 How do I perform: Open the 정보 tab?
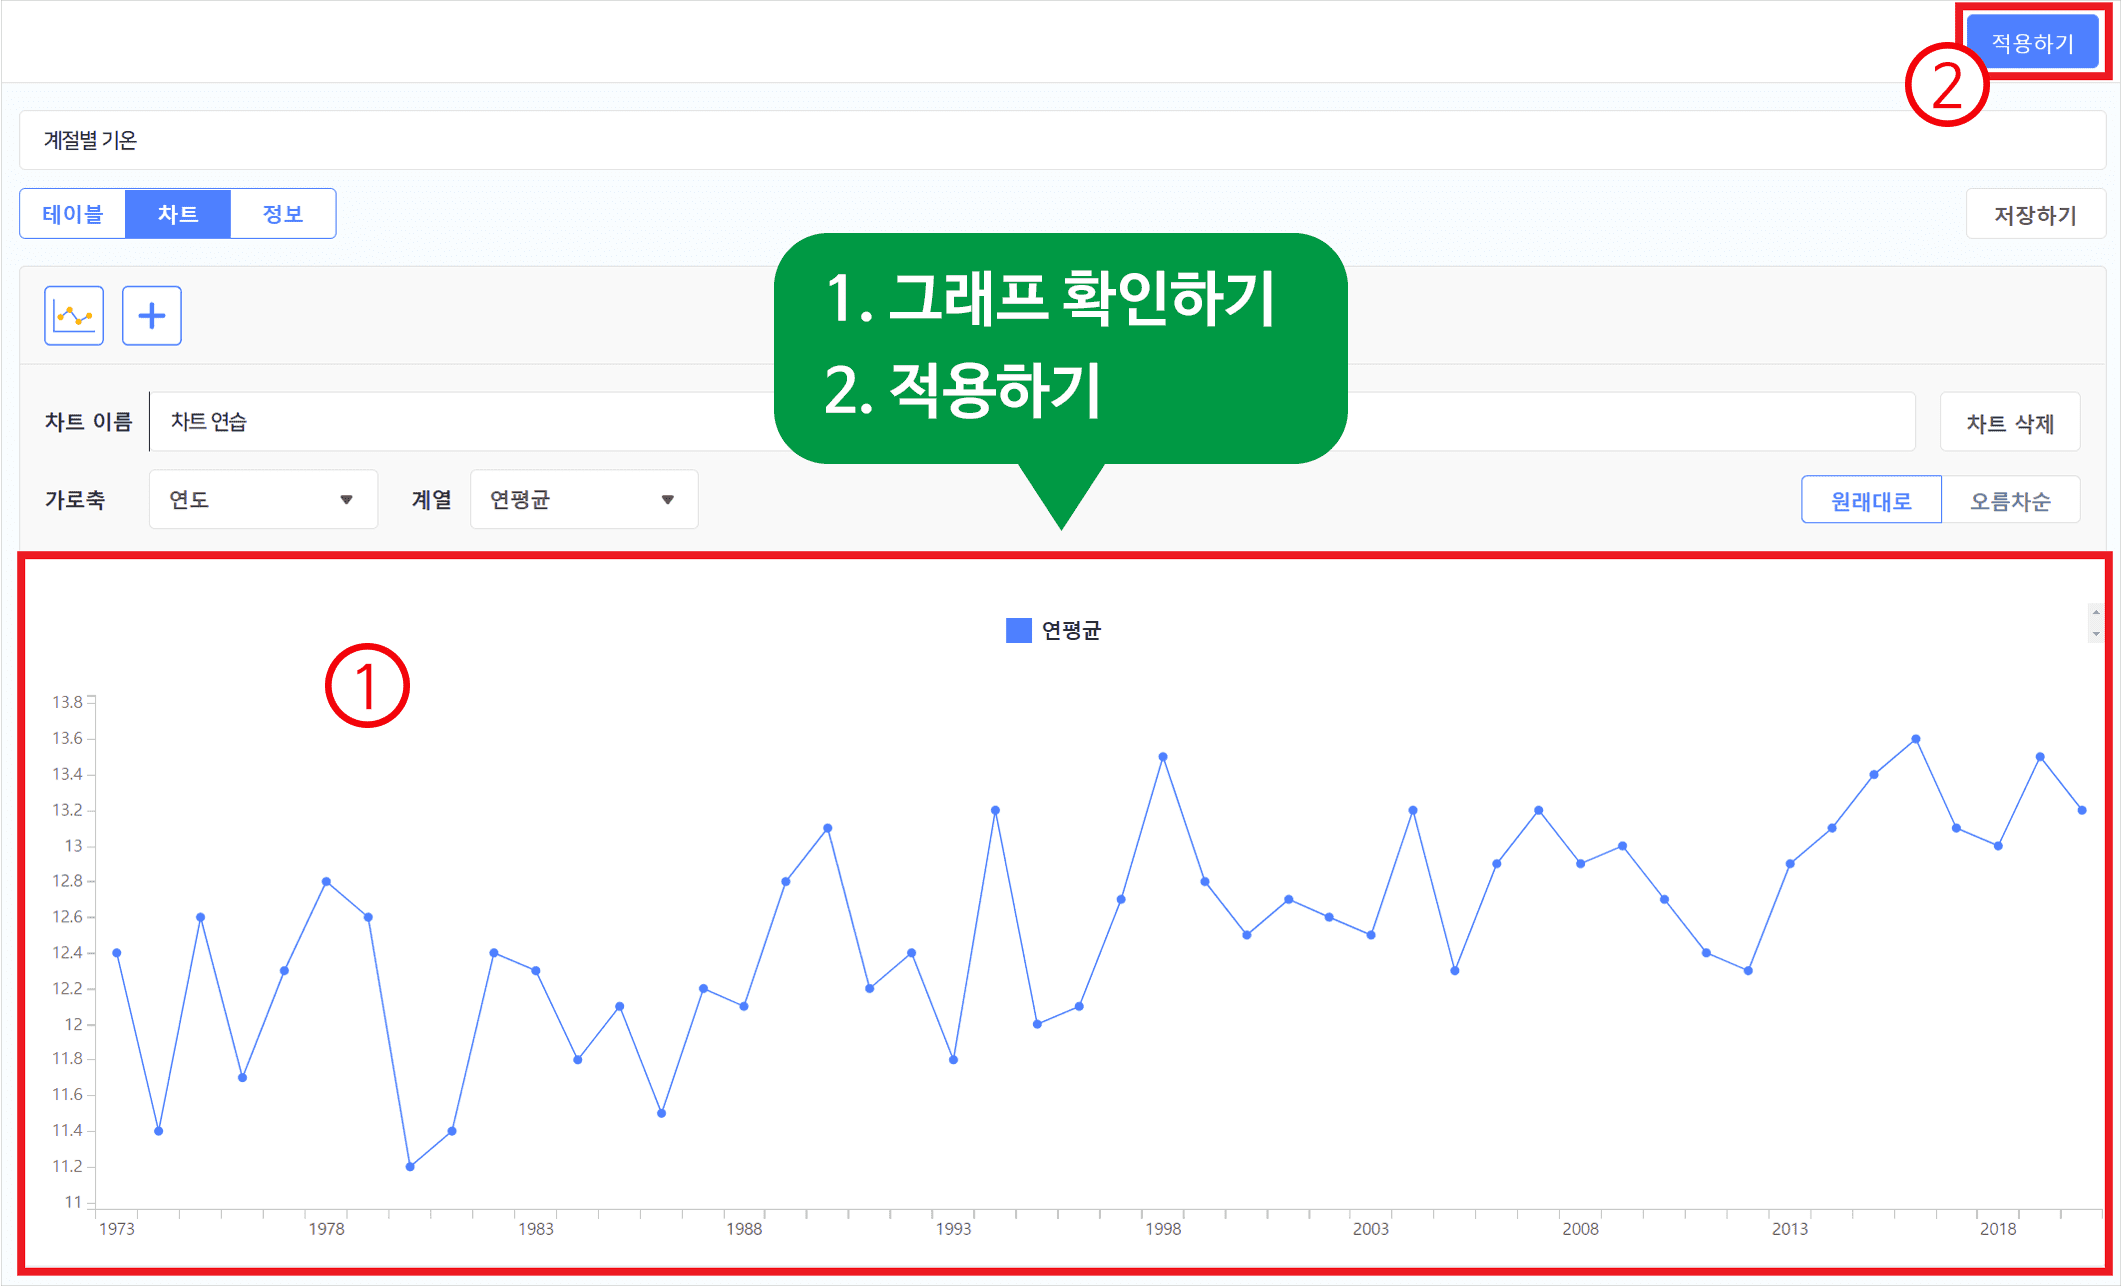[283, 214]
